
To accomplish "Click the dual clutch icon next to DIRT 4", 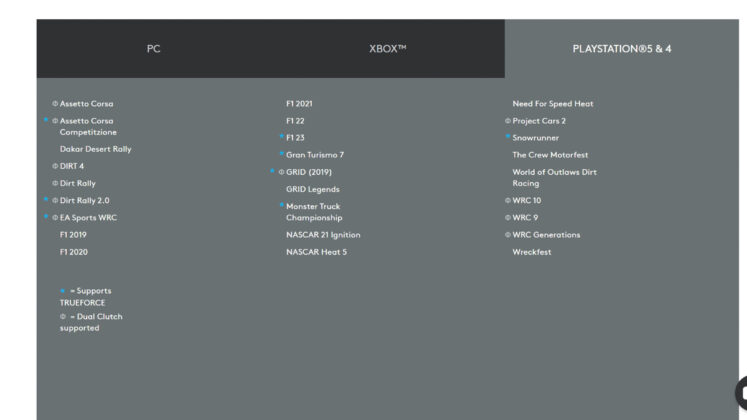I will pyautogui.click(x=55, y=166).
